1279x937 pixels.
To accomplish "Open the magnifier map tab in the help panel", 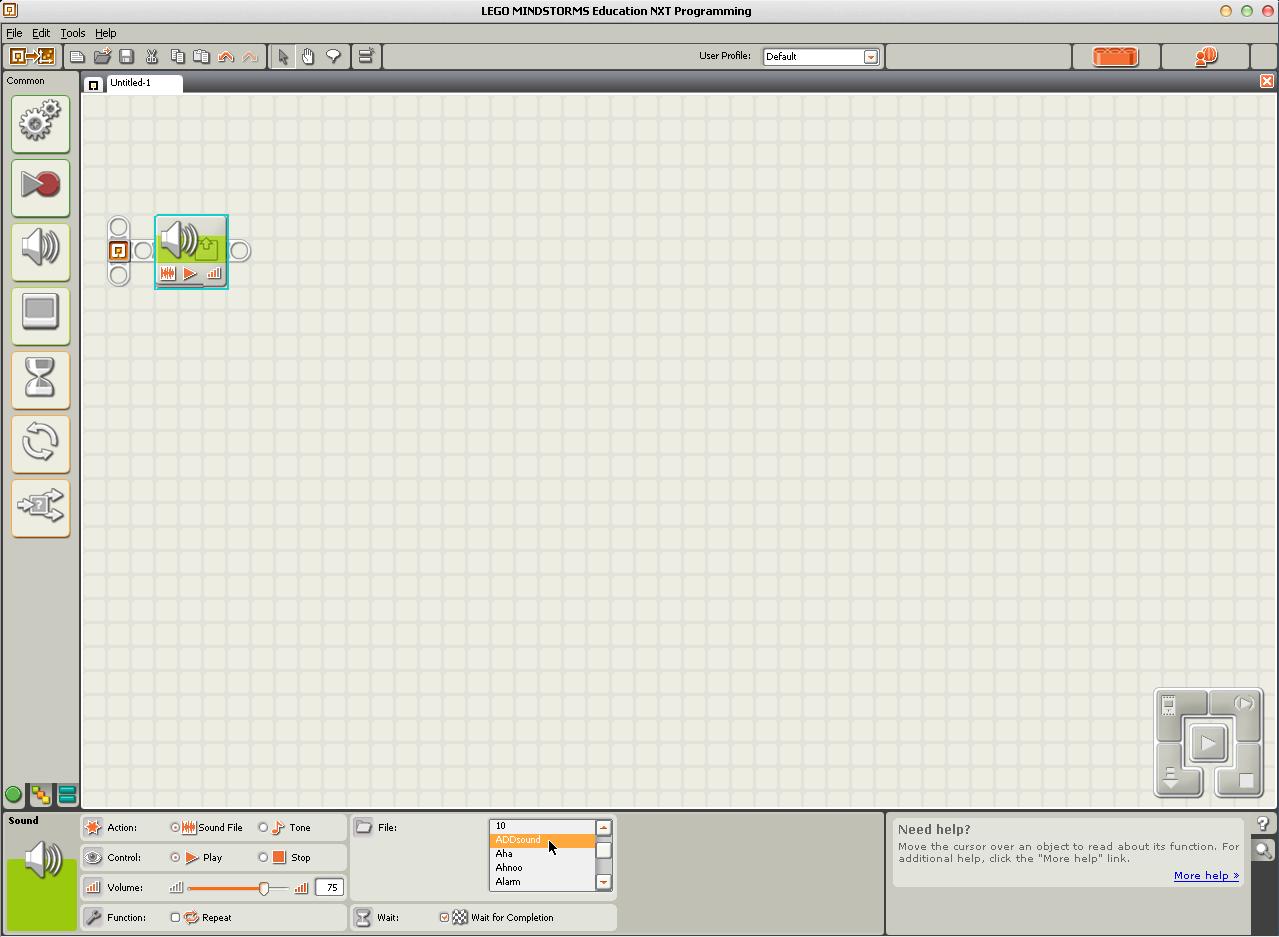I will 1264,850.
